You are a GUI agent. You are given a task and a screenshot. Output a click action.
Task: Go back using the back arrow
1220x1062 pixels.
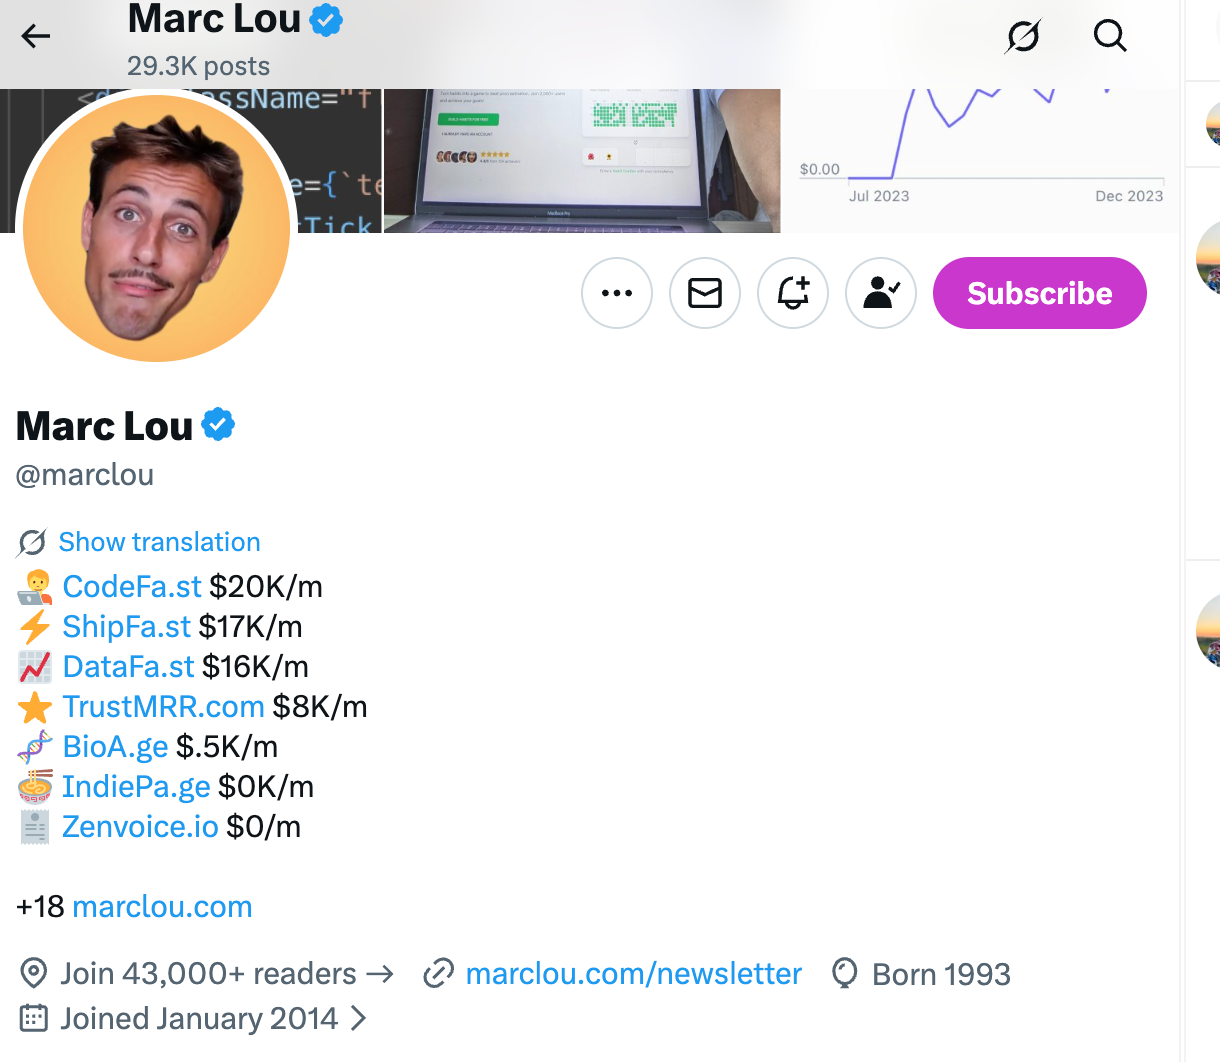coord(36,37)
